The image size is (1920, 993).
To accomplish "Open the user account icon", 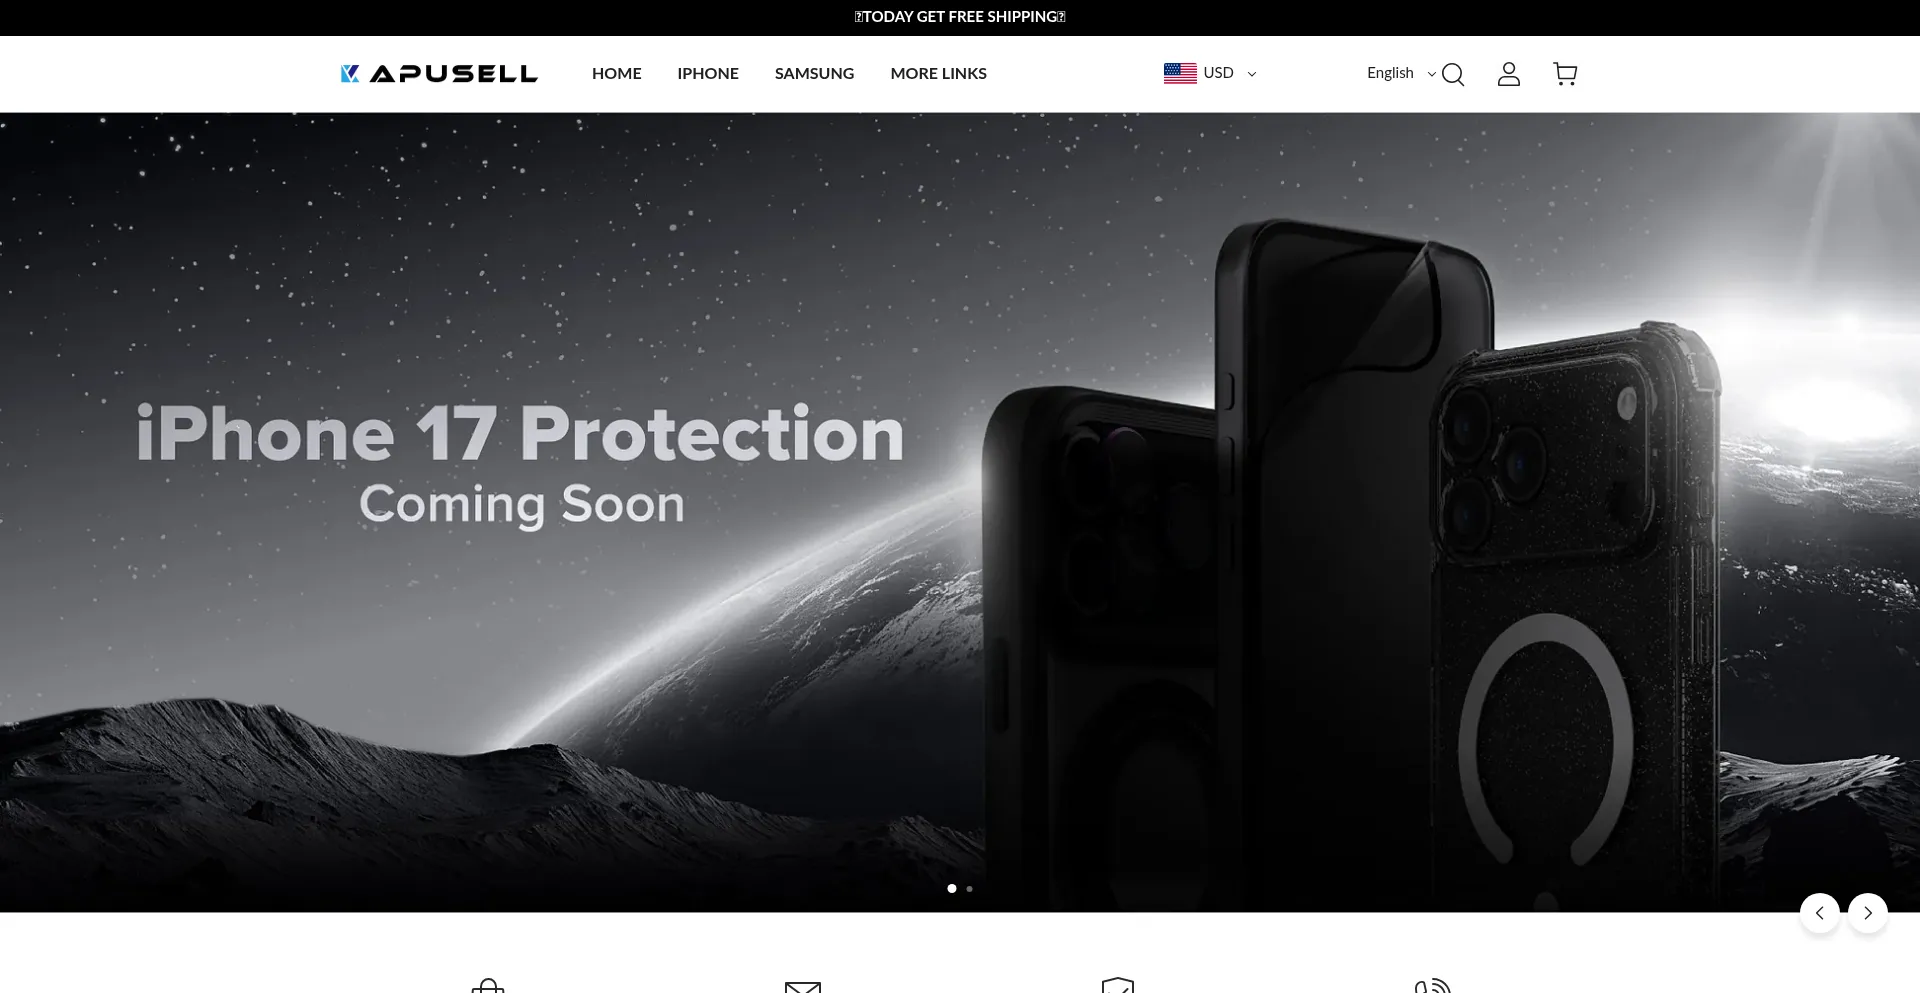I will click(x=1509, y=74).
